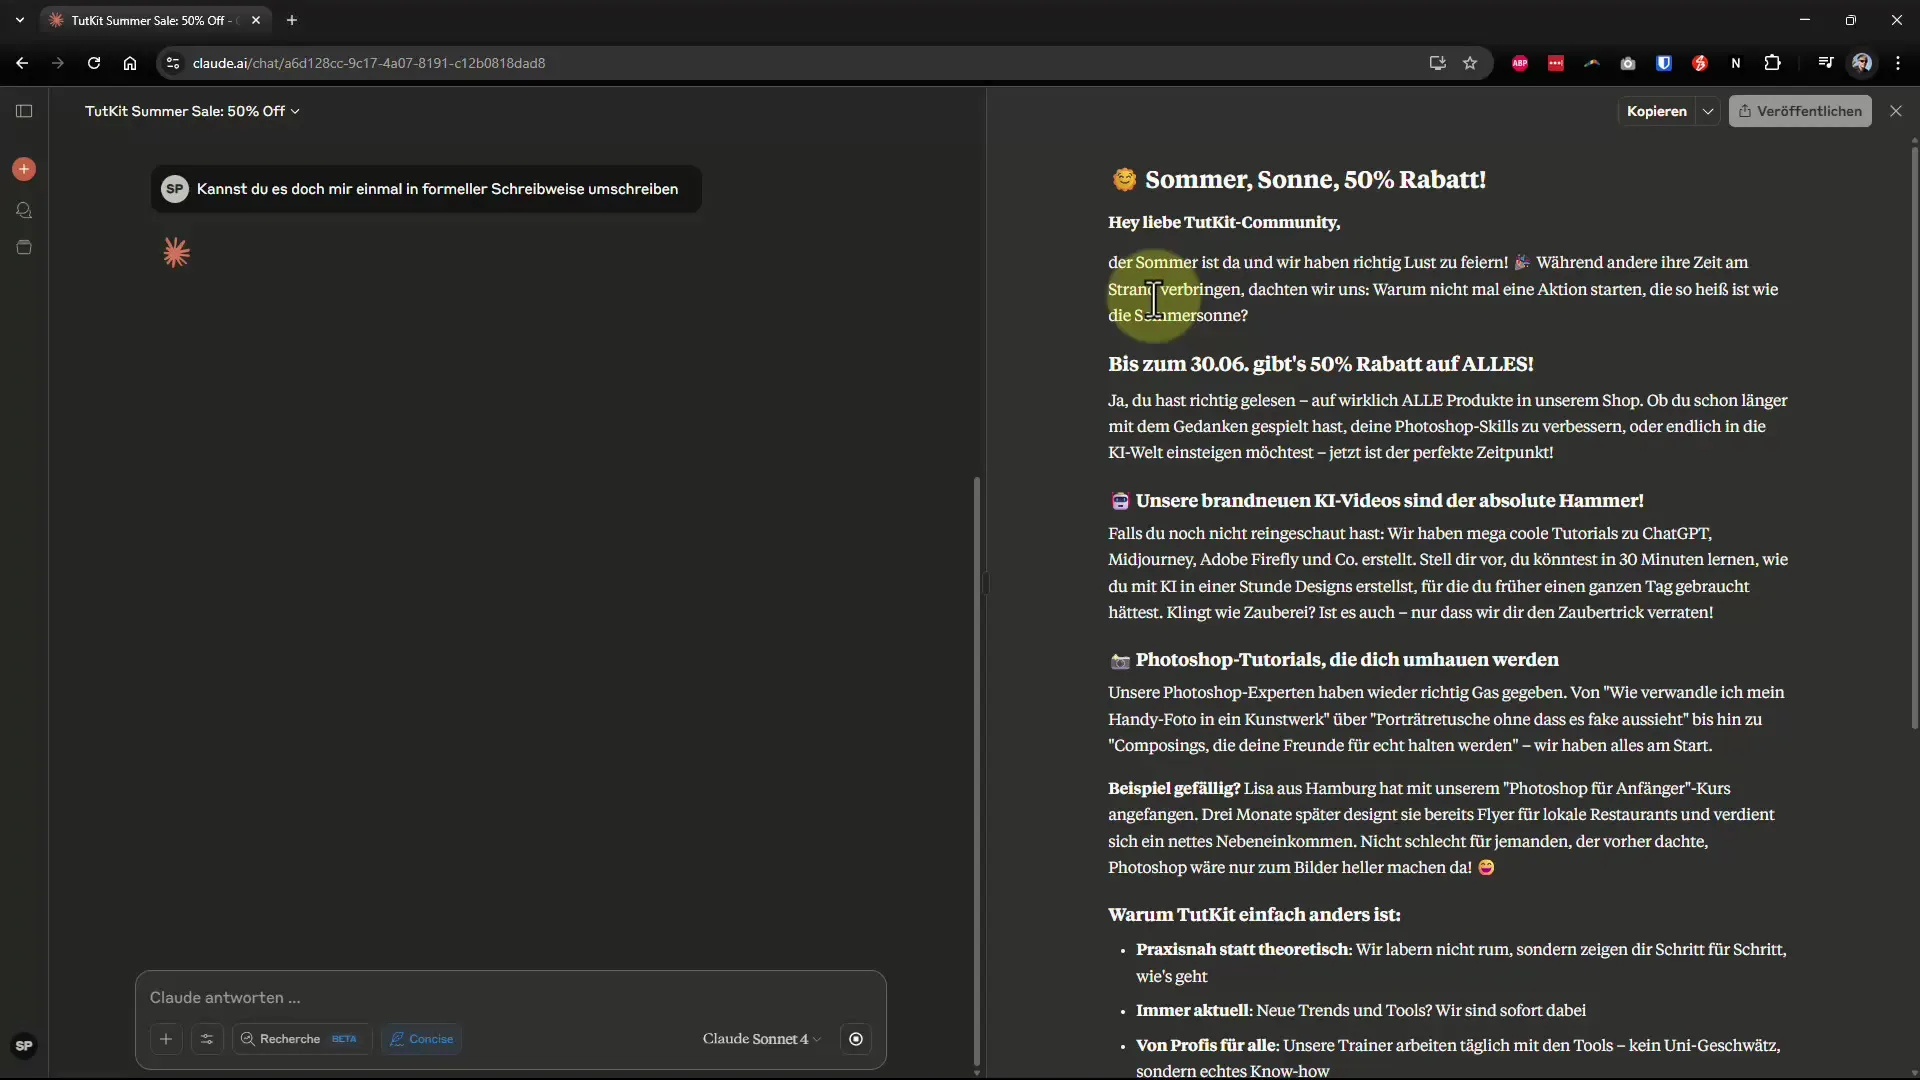Click heading Photoshop-Tutorials, die dich umhauen werden
The image size is (1920, 1080).
click(1347, 660)
